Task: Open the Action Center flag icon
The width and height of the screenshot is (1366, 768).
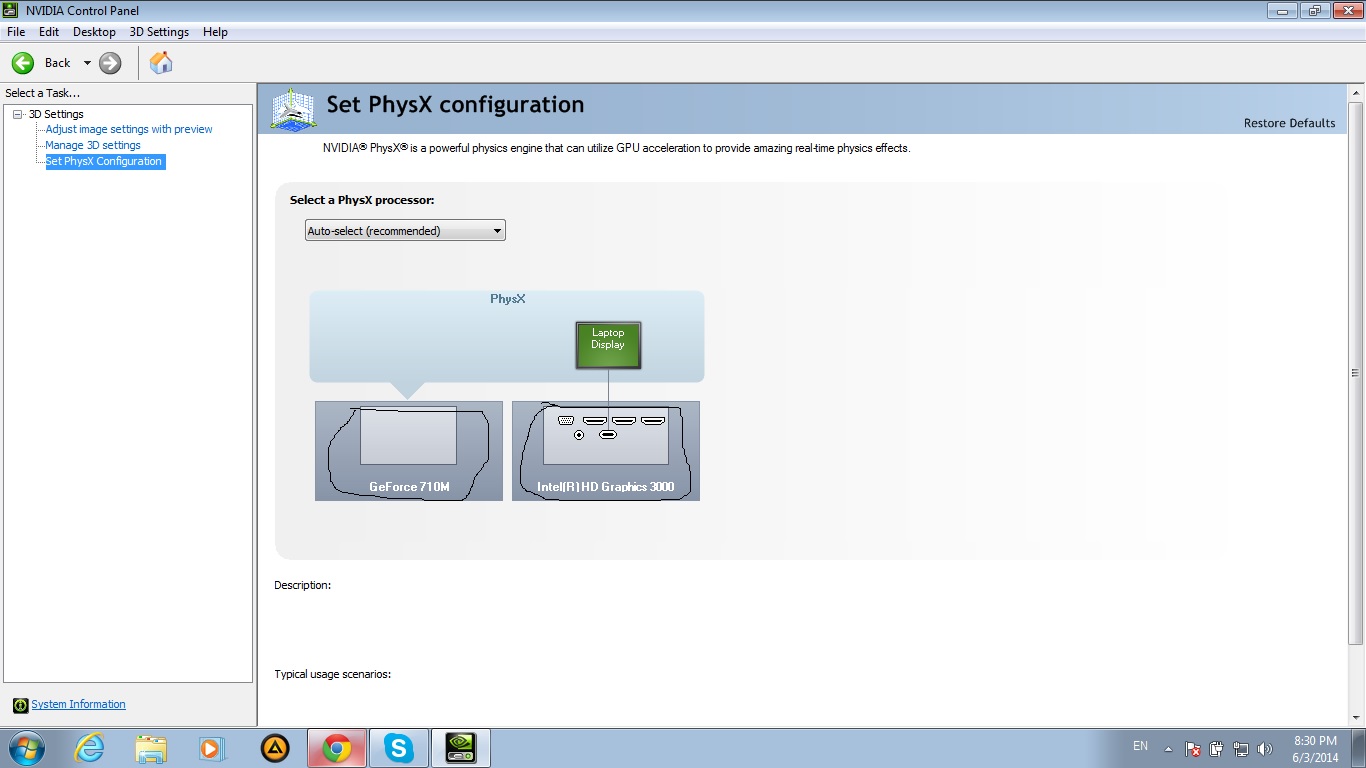Action: 1193,748
